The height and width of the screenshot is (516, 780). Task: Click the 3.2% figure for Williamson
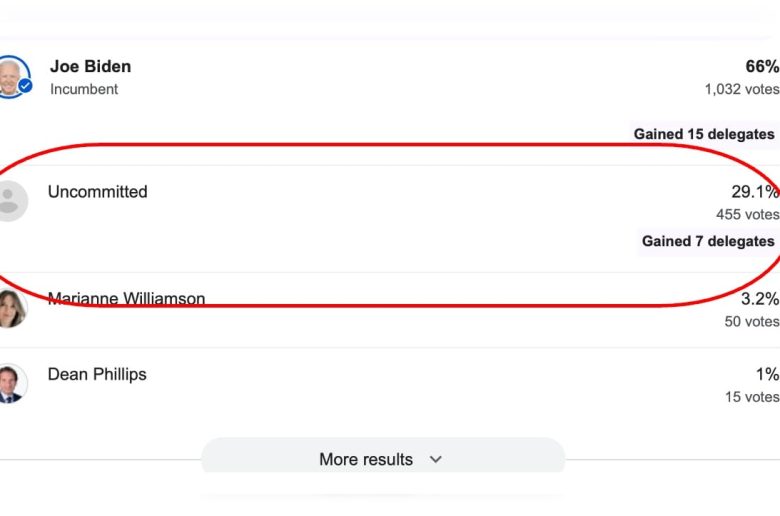pos(760,299)
